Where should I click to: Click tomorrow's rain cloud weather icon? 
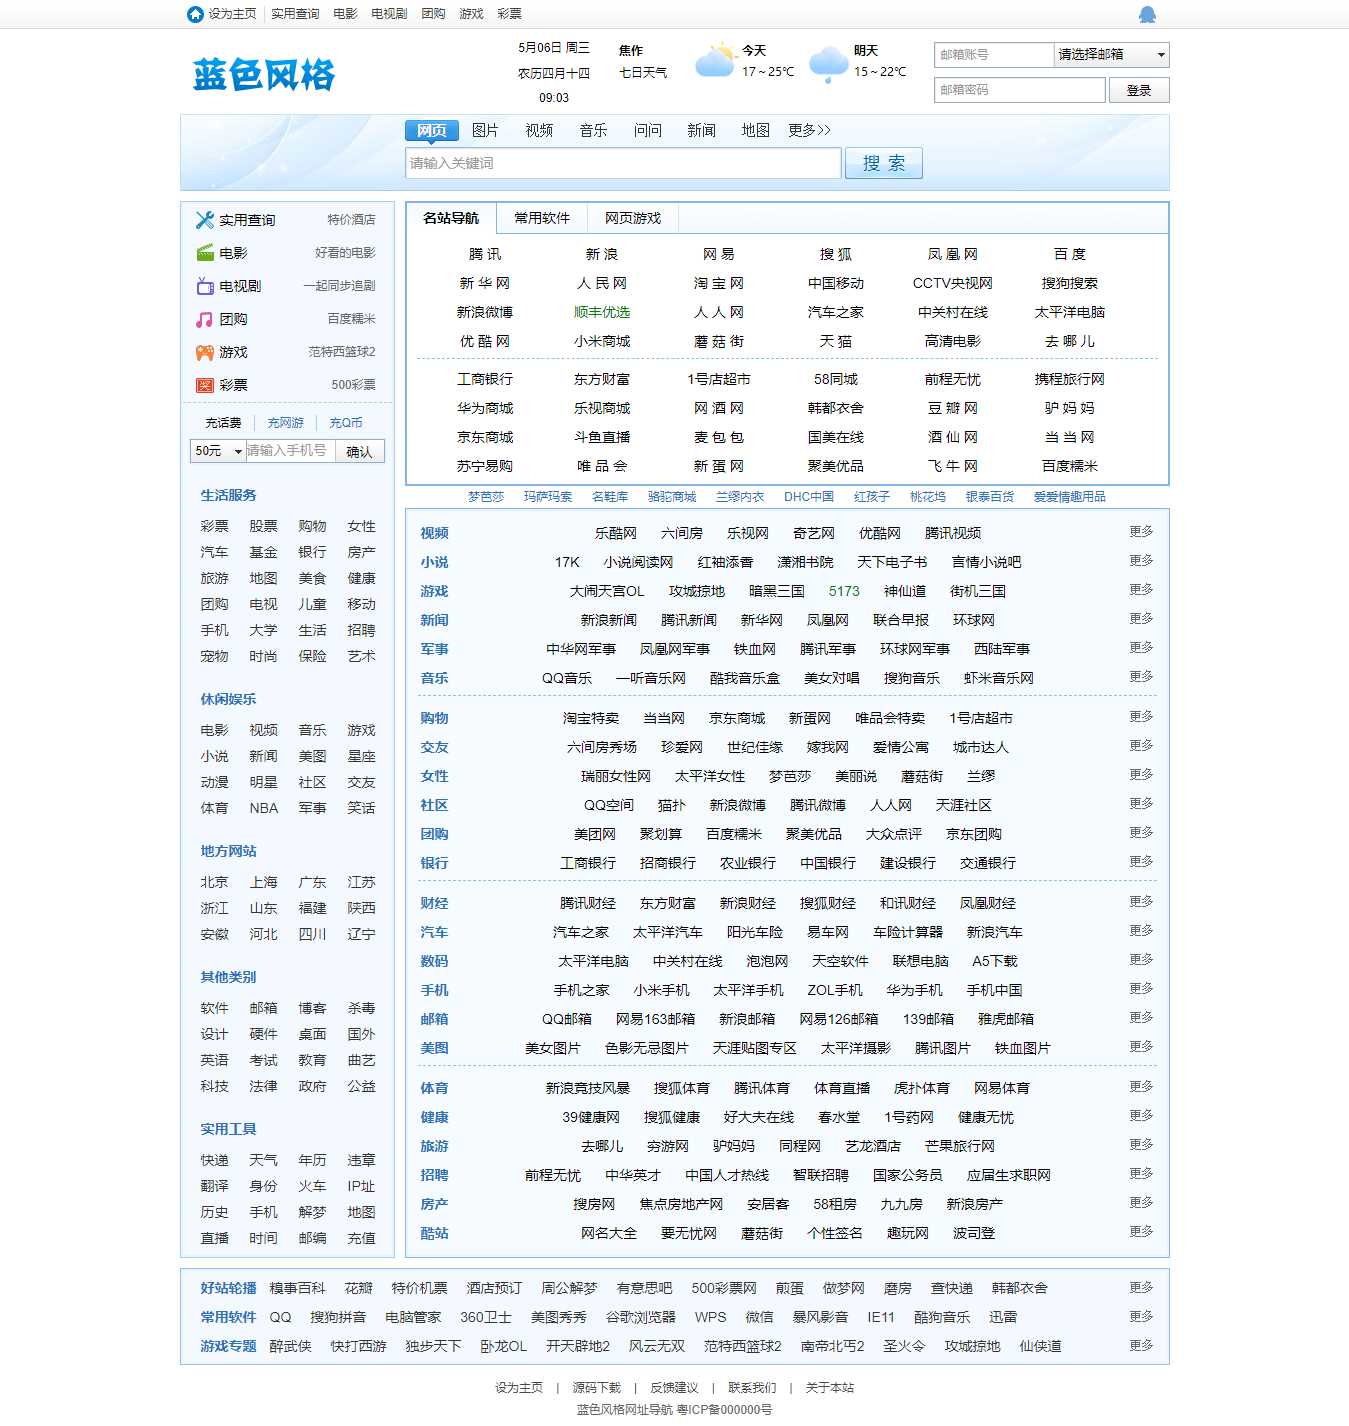click(x=828, y=60)
